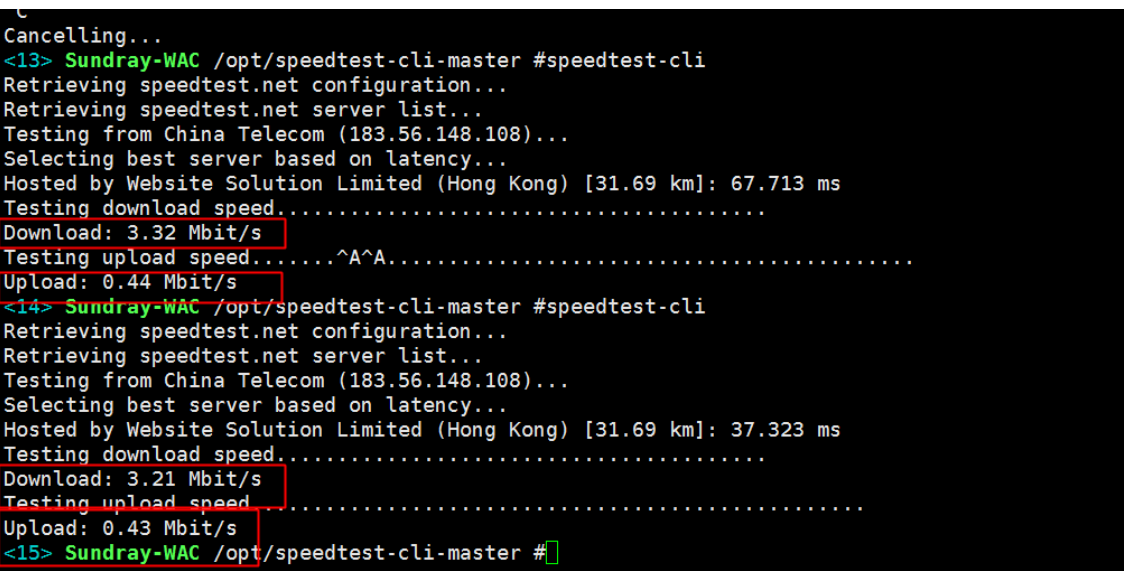Place cursor in the green terminal input box
Screen dimensions: 1124x571
point(552,553)
